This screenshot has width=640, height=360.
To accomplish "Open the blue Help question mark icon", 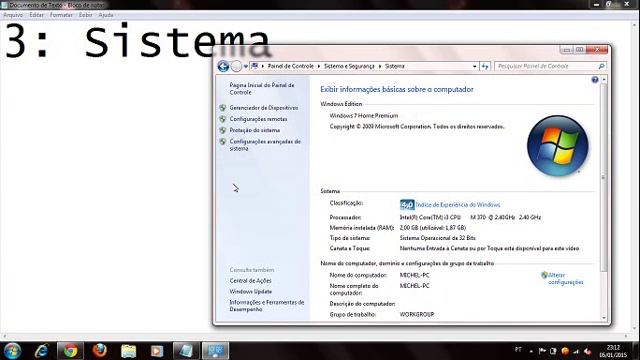I will tap(595, 80).
